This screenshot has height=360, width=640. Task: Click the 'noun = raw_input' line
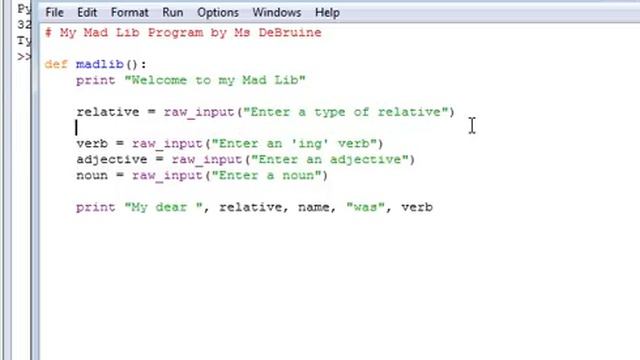(202, 176)
